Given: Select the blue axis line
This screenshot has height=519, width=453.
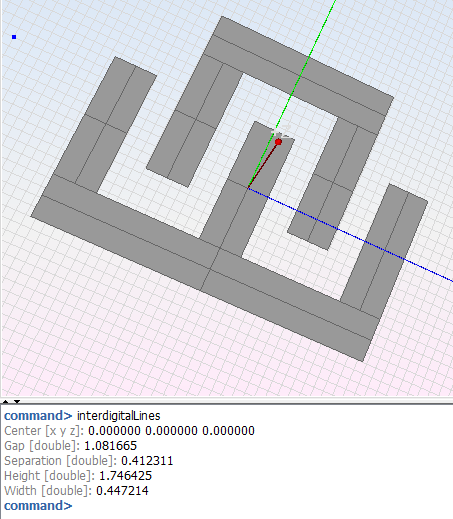Looking at the screenshot, I should click(350, 235).
